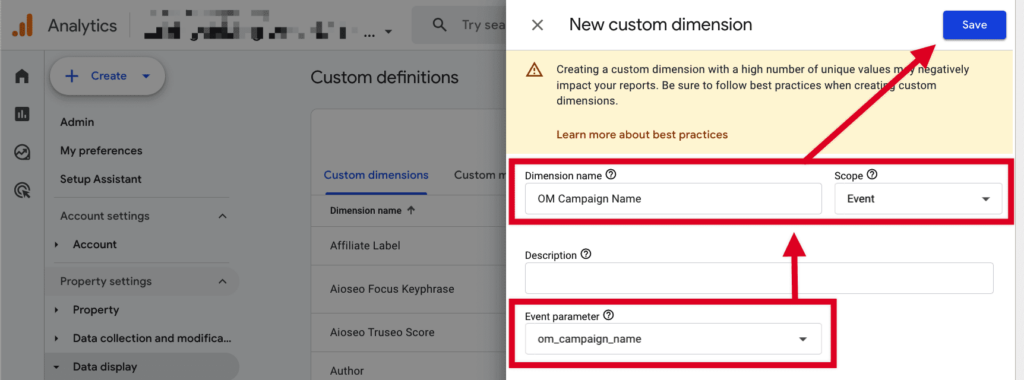Image resolution: width=1024 pixels, height=380 pixels.
Task: Click the Save button
Action: [974, 25]
